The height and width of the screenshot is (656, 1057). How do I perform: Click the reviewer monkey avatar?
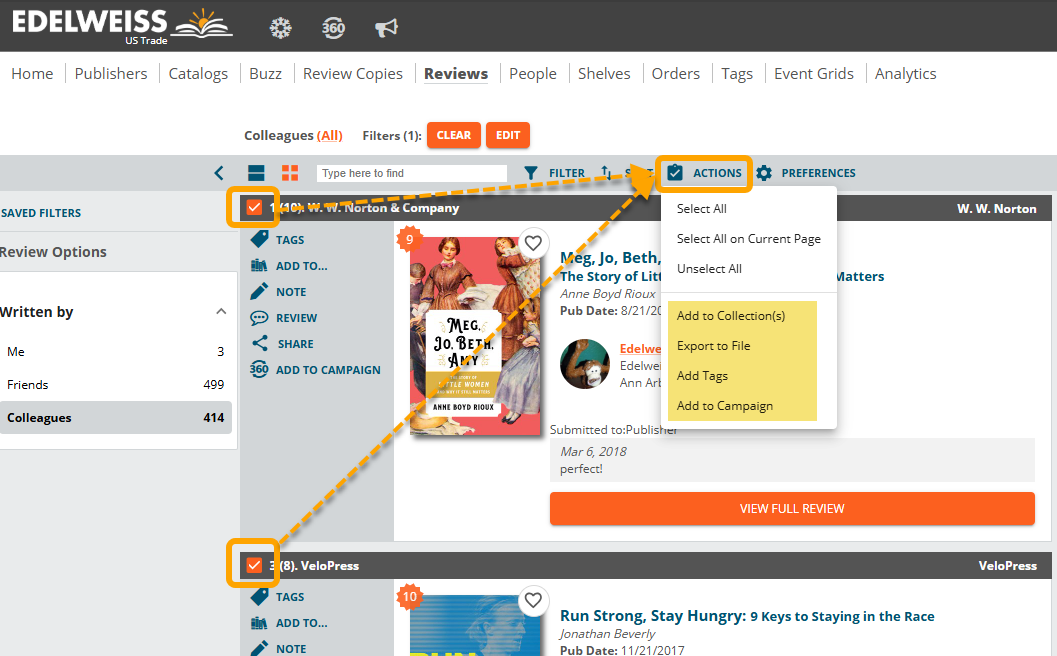pos(585,364)
